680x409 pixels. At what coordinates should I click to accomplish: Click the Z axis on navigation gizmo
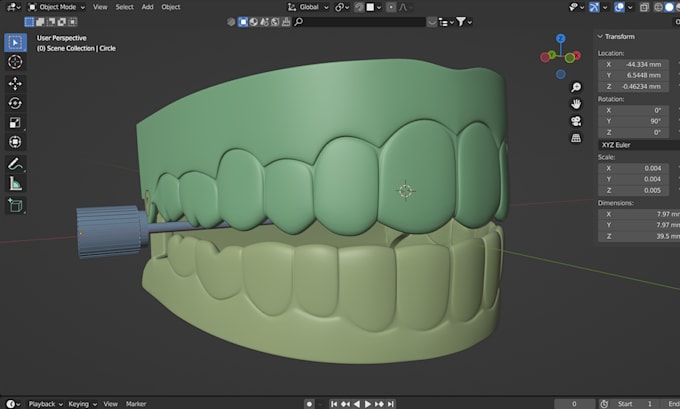[561, 38]
